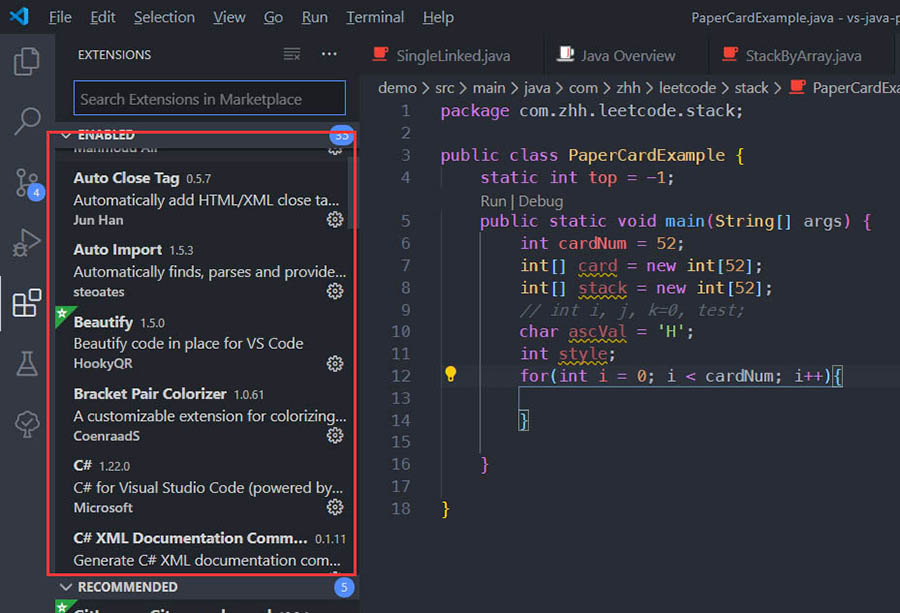
Task: Collapse the ENABLED extensions section
Action: 207,135
